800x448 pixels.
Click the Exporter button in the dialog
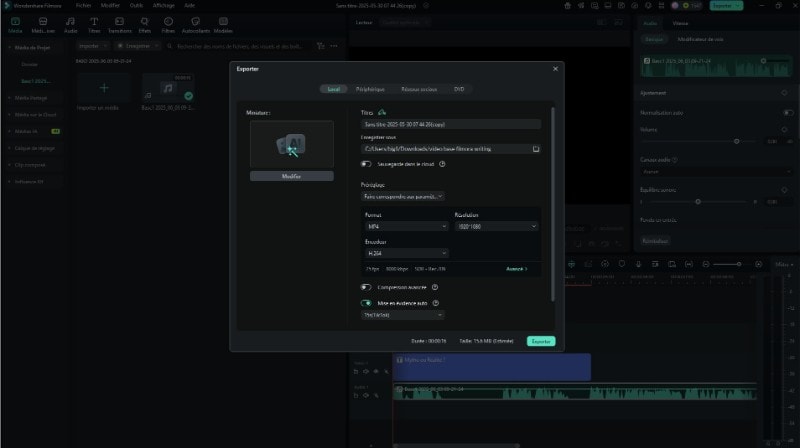[x=541, y=341]
